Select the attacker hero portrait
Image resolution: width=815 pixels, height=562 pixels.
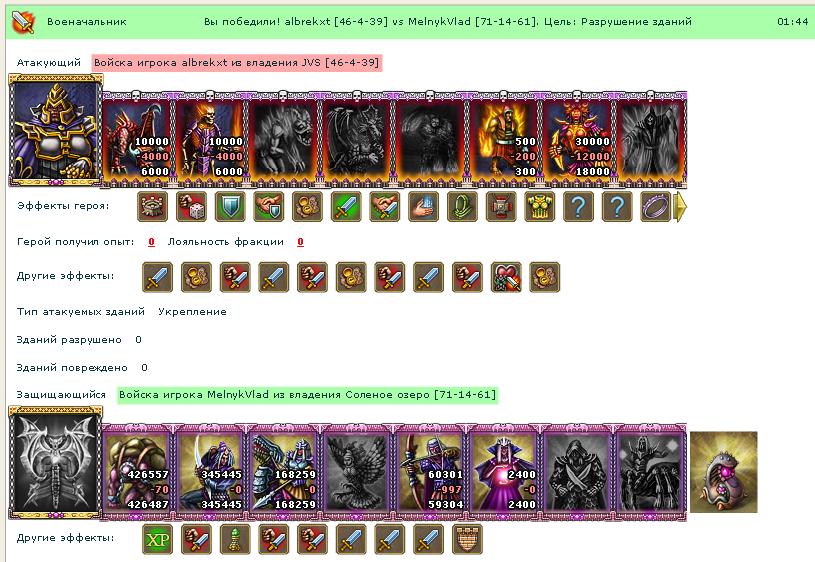[56, 130]
